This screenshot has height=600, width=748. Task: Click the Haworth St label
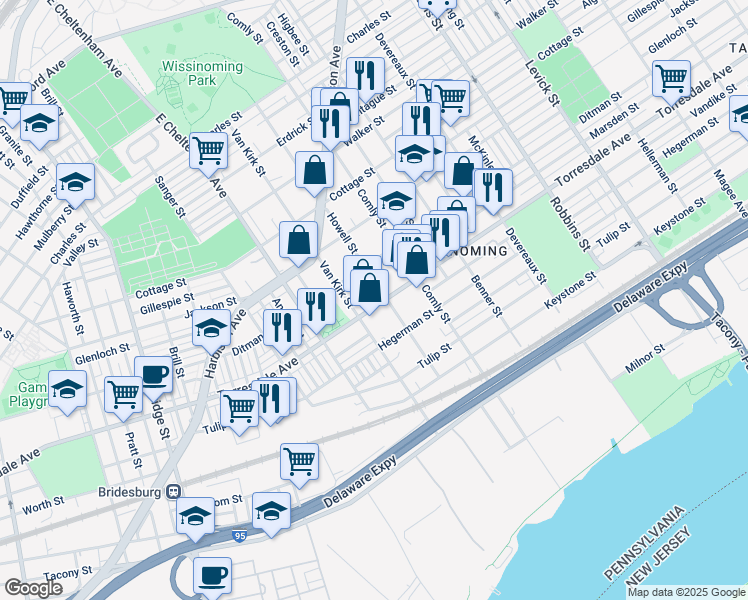73,308
